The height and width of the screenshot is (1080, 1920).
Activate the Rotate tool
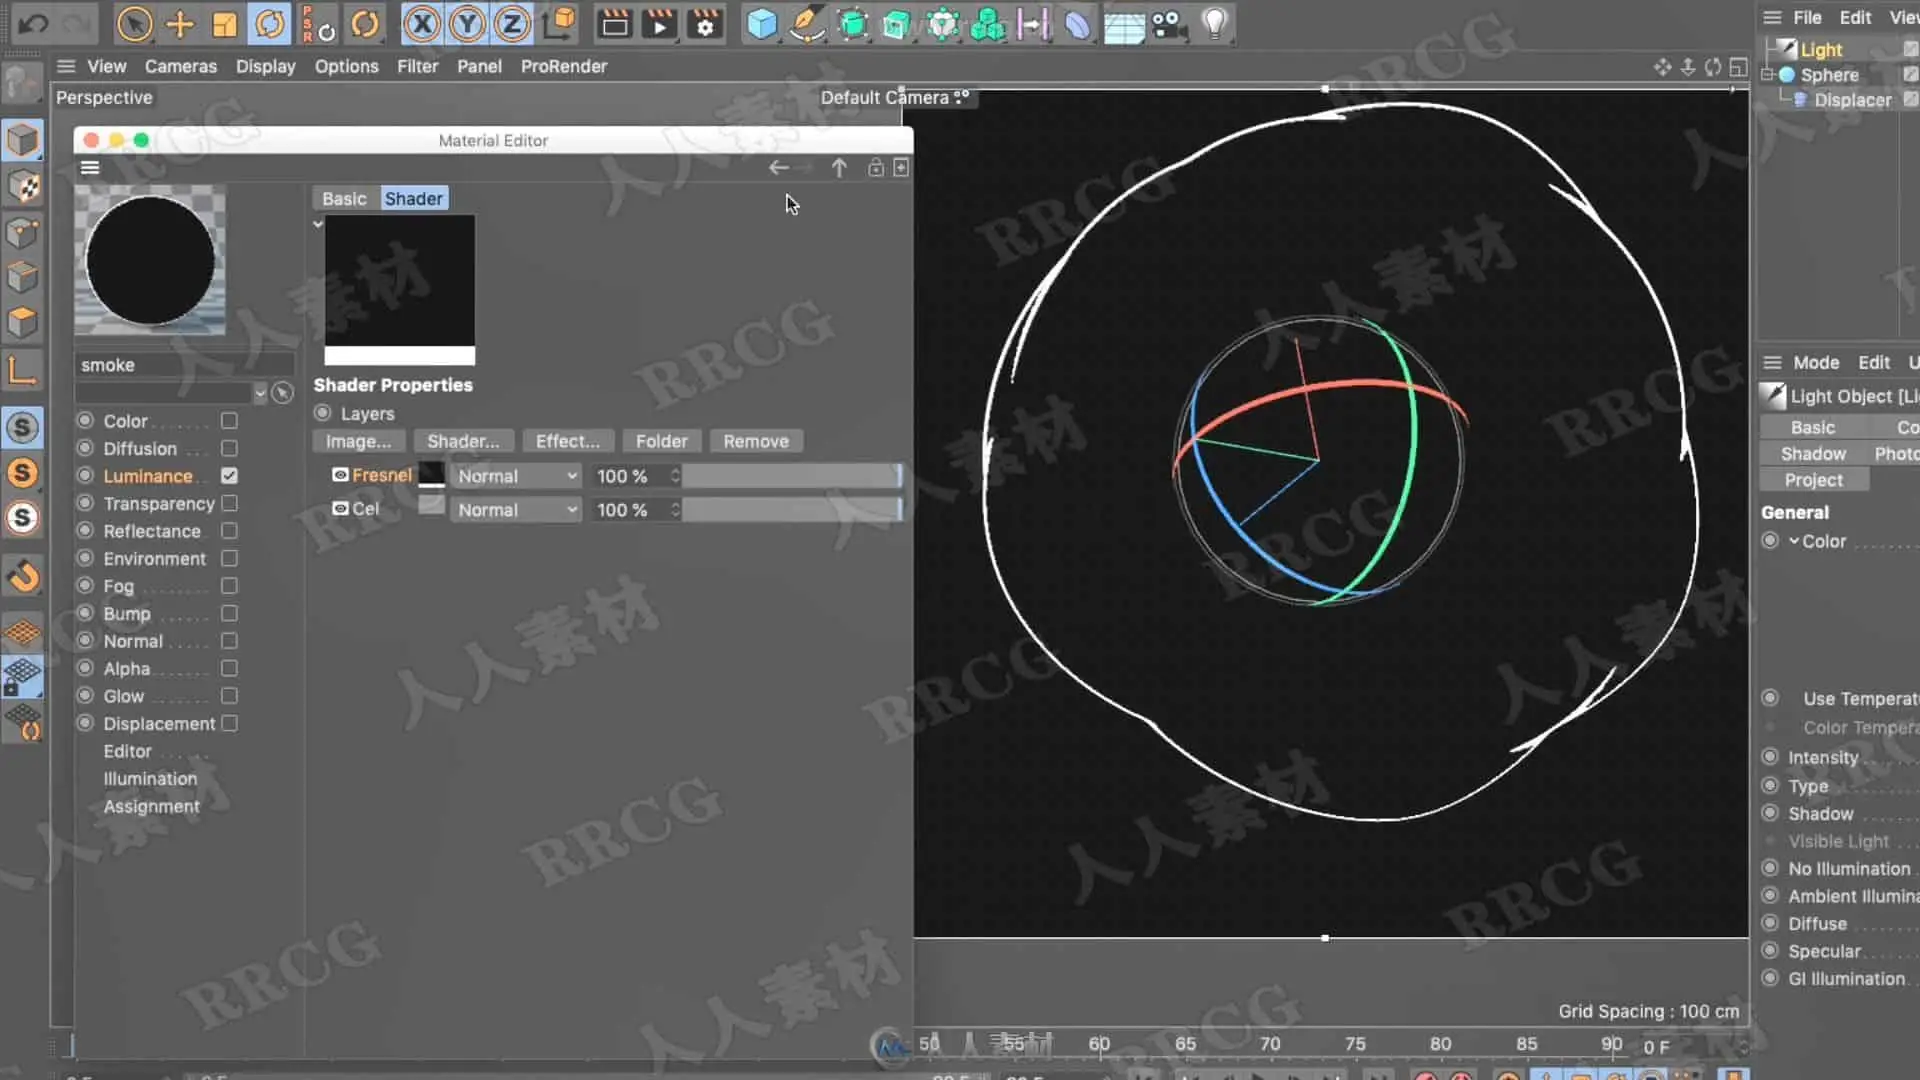click(x=270, y=24)
